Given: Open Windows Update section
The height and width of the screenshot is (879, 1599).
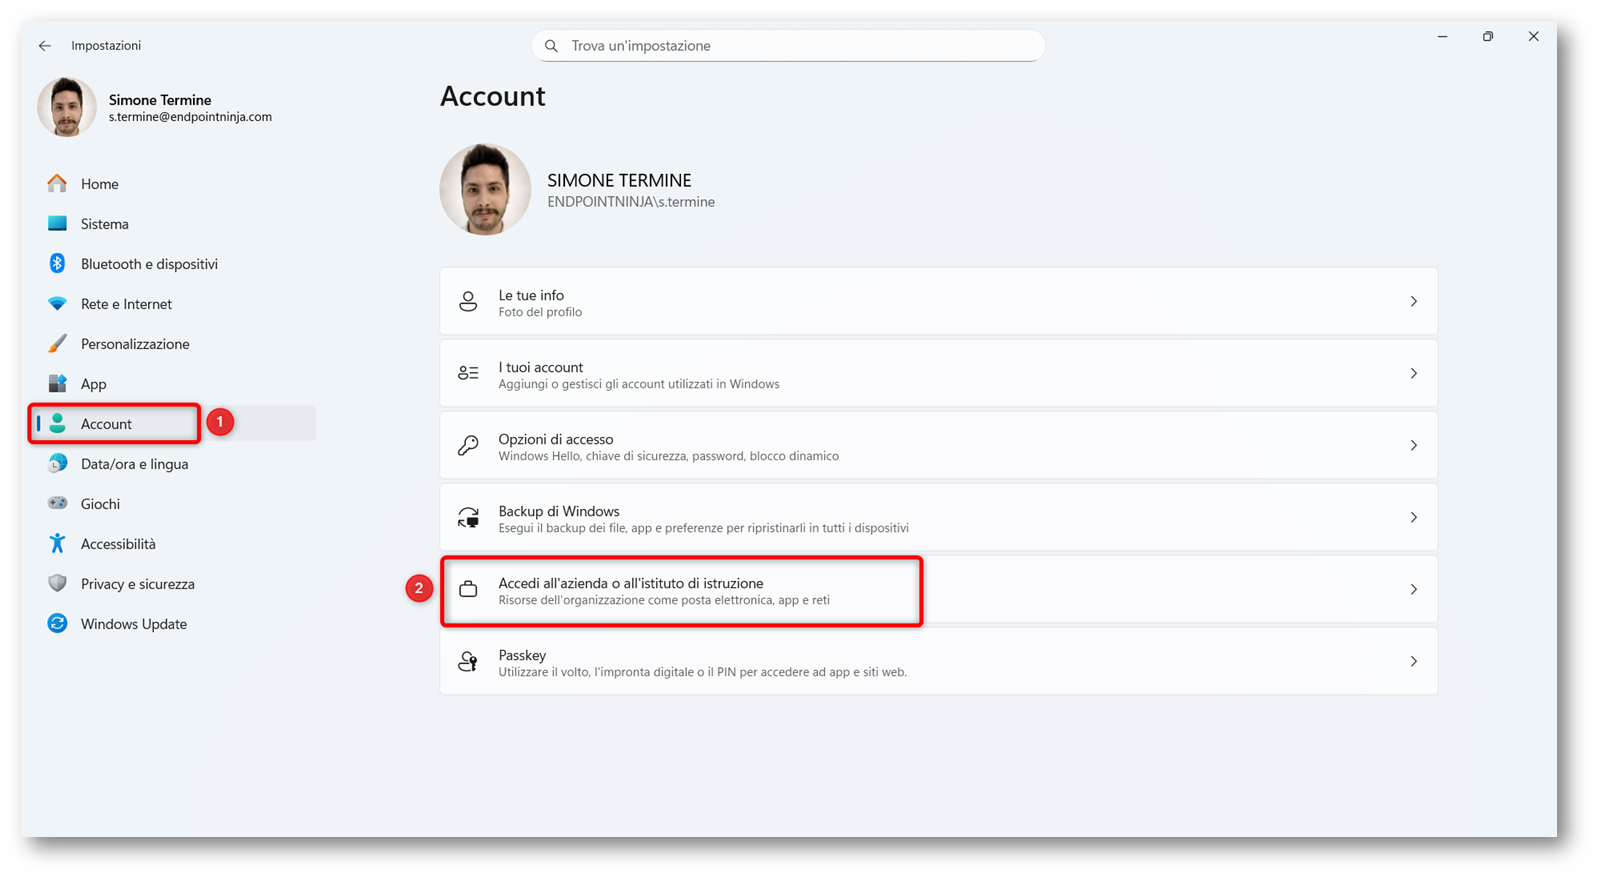Looking at the screenshot, I should pos(134,624).
